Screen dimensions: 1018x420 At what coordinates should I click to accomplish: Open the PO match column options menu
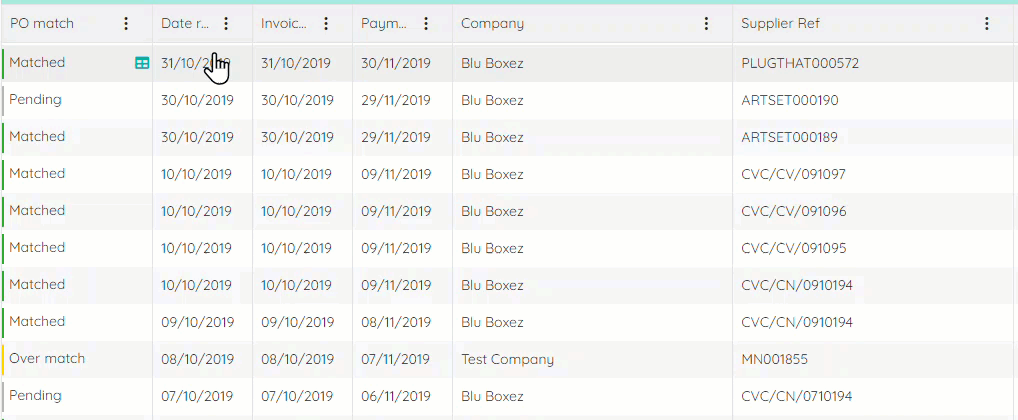coord(126,24)
